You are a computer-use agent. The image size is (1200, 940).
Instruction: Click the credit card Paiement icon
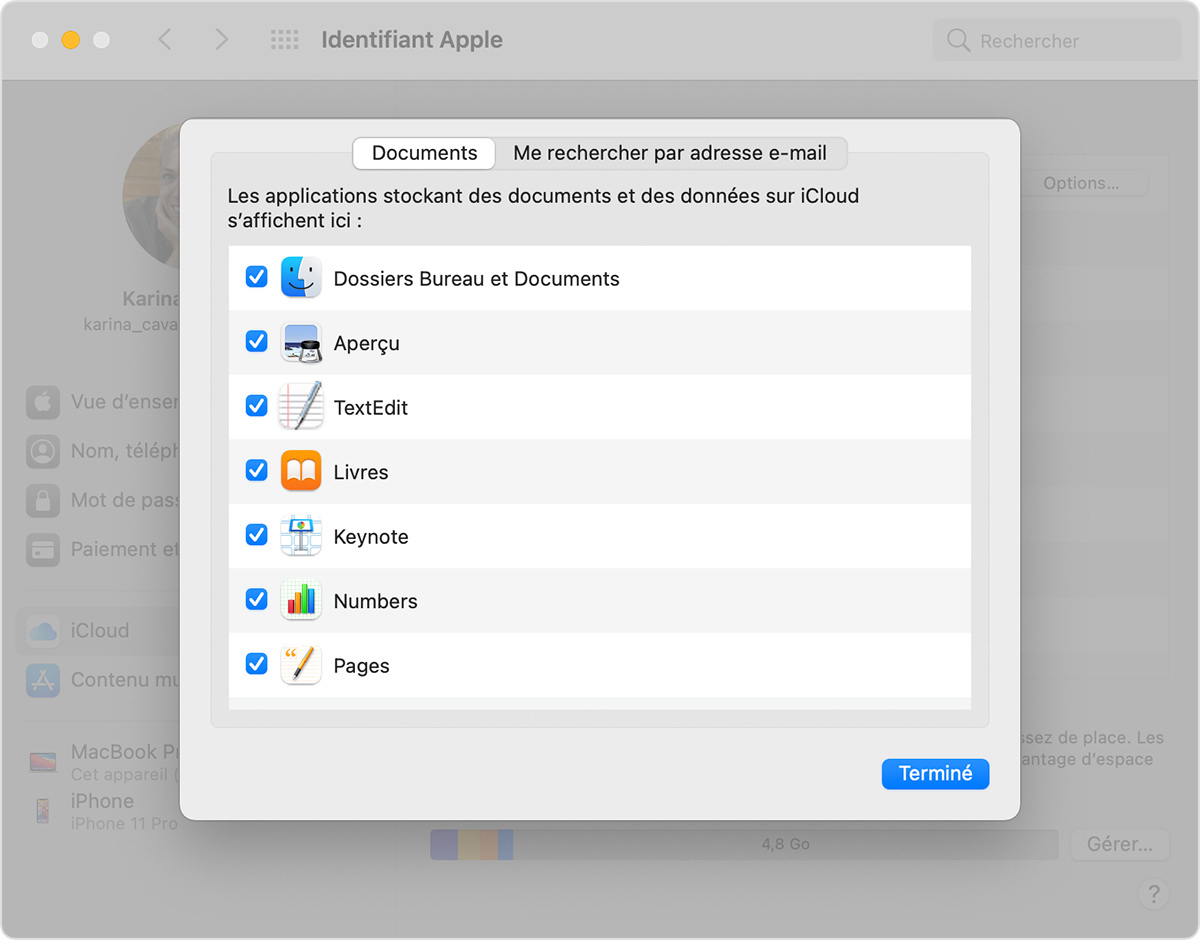coord(42,550)
